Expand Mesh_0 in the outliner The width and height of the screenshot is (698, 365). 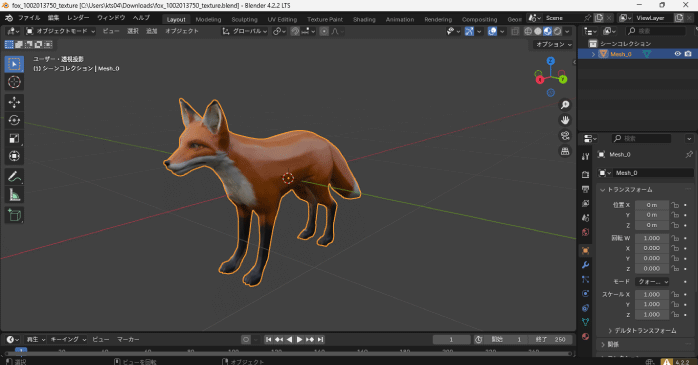[x=593, y=54]
